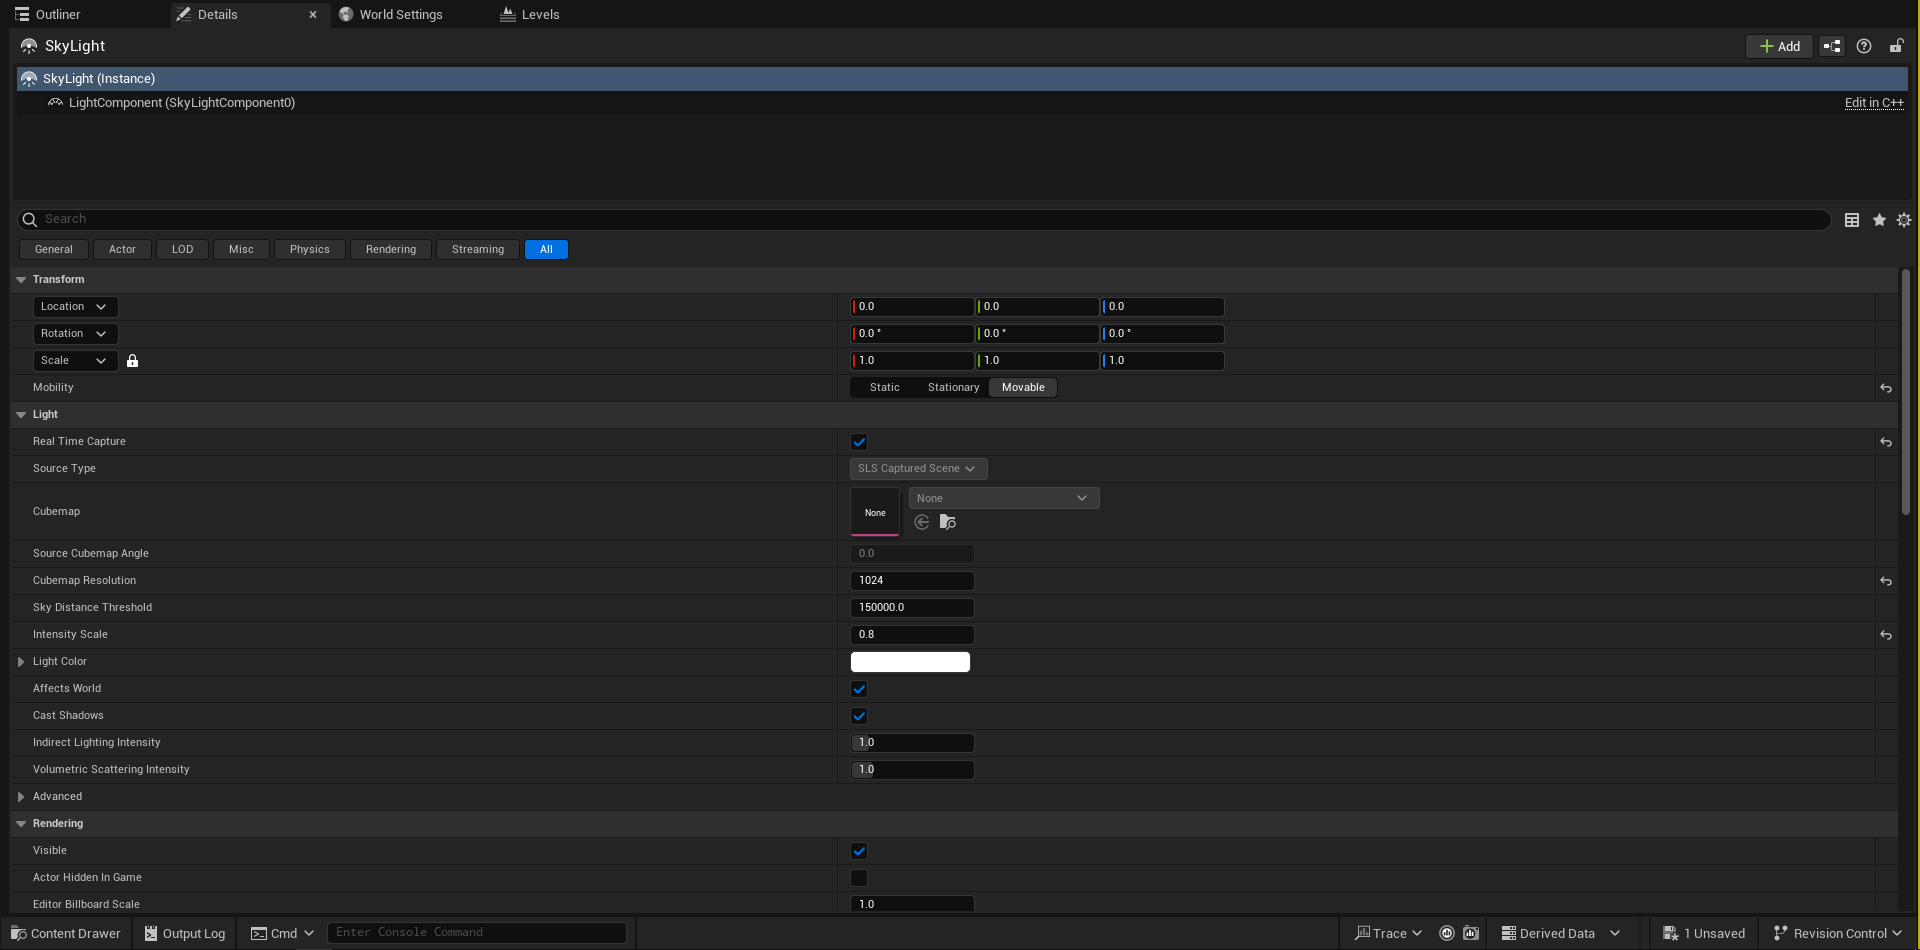
Task: Toggle Cast Shadows checkbox
Action: (x=859, y=716)
